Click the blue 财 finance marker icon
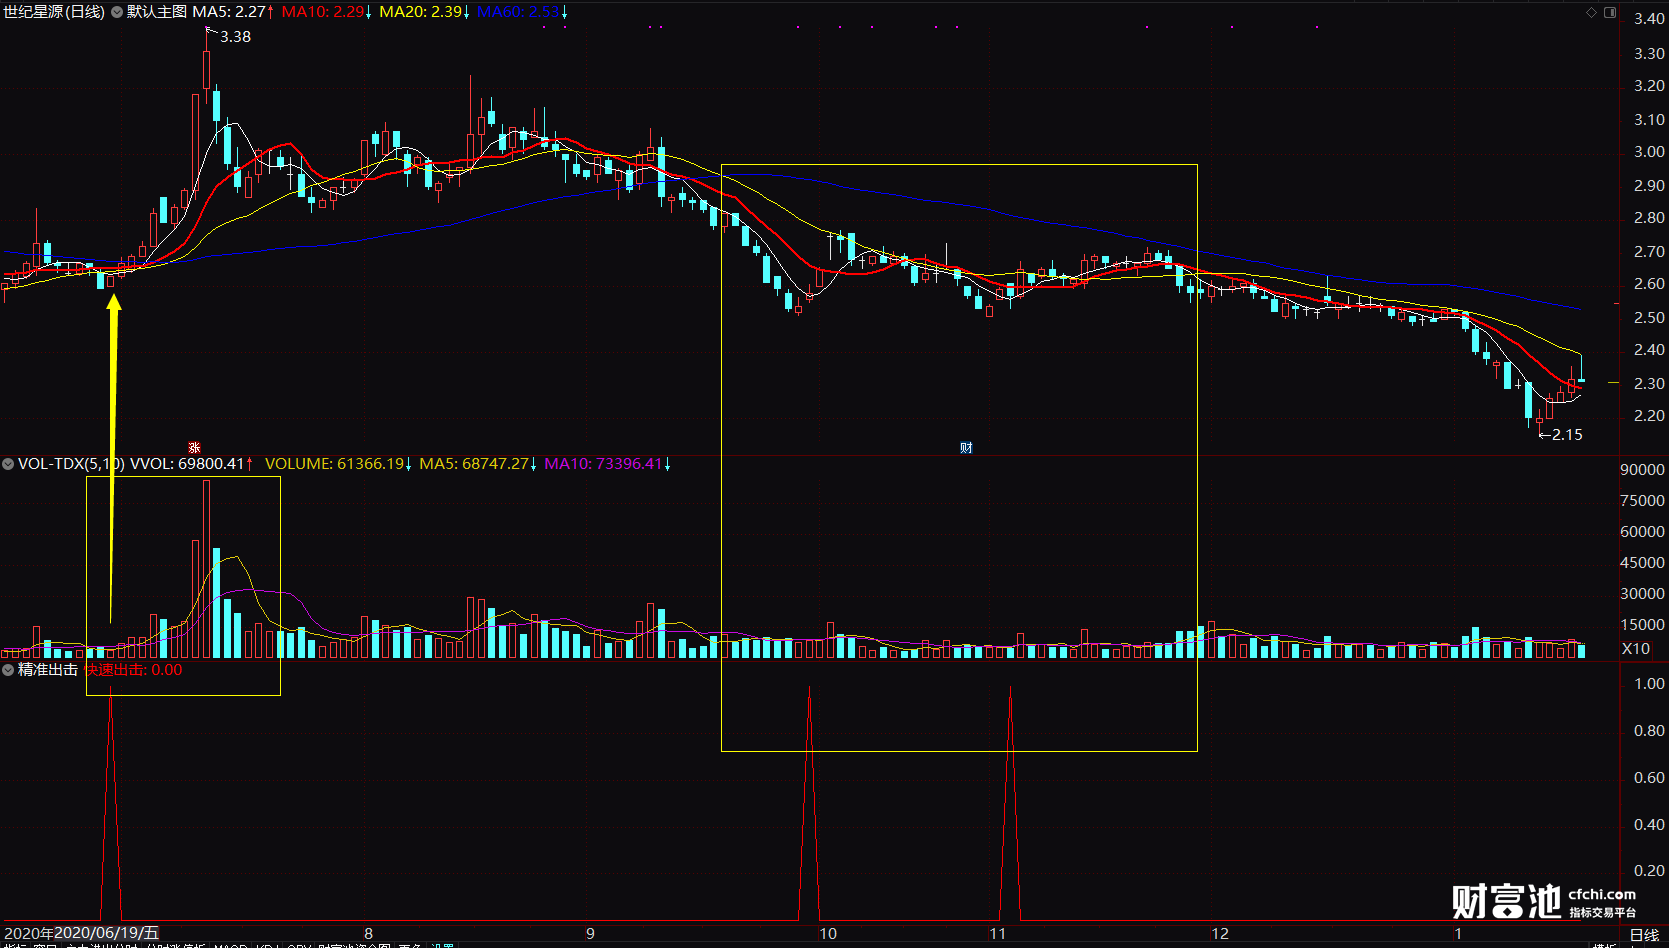This screenshot has width=1669, height=948. 966,448
